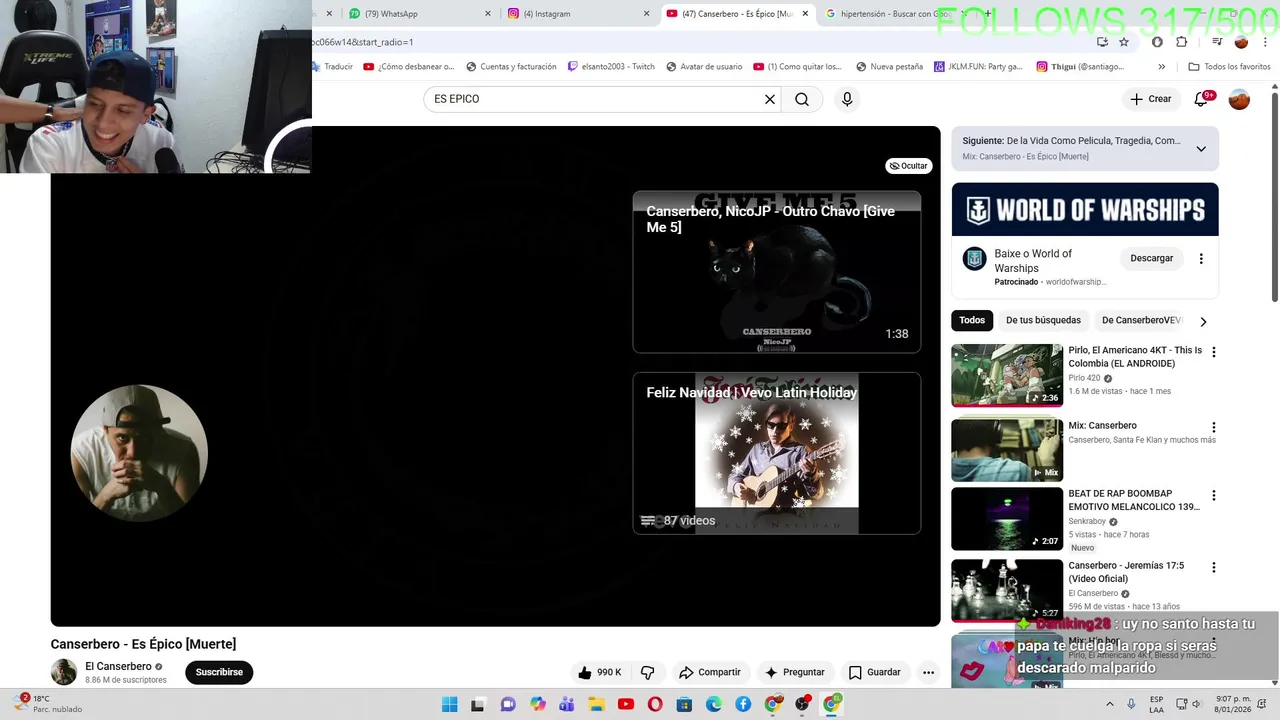
Task: Open the Feliz Navidad Vevo Latin Holiday playlist
Action: (776, 453)
